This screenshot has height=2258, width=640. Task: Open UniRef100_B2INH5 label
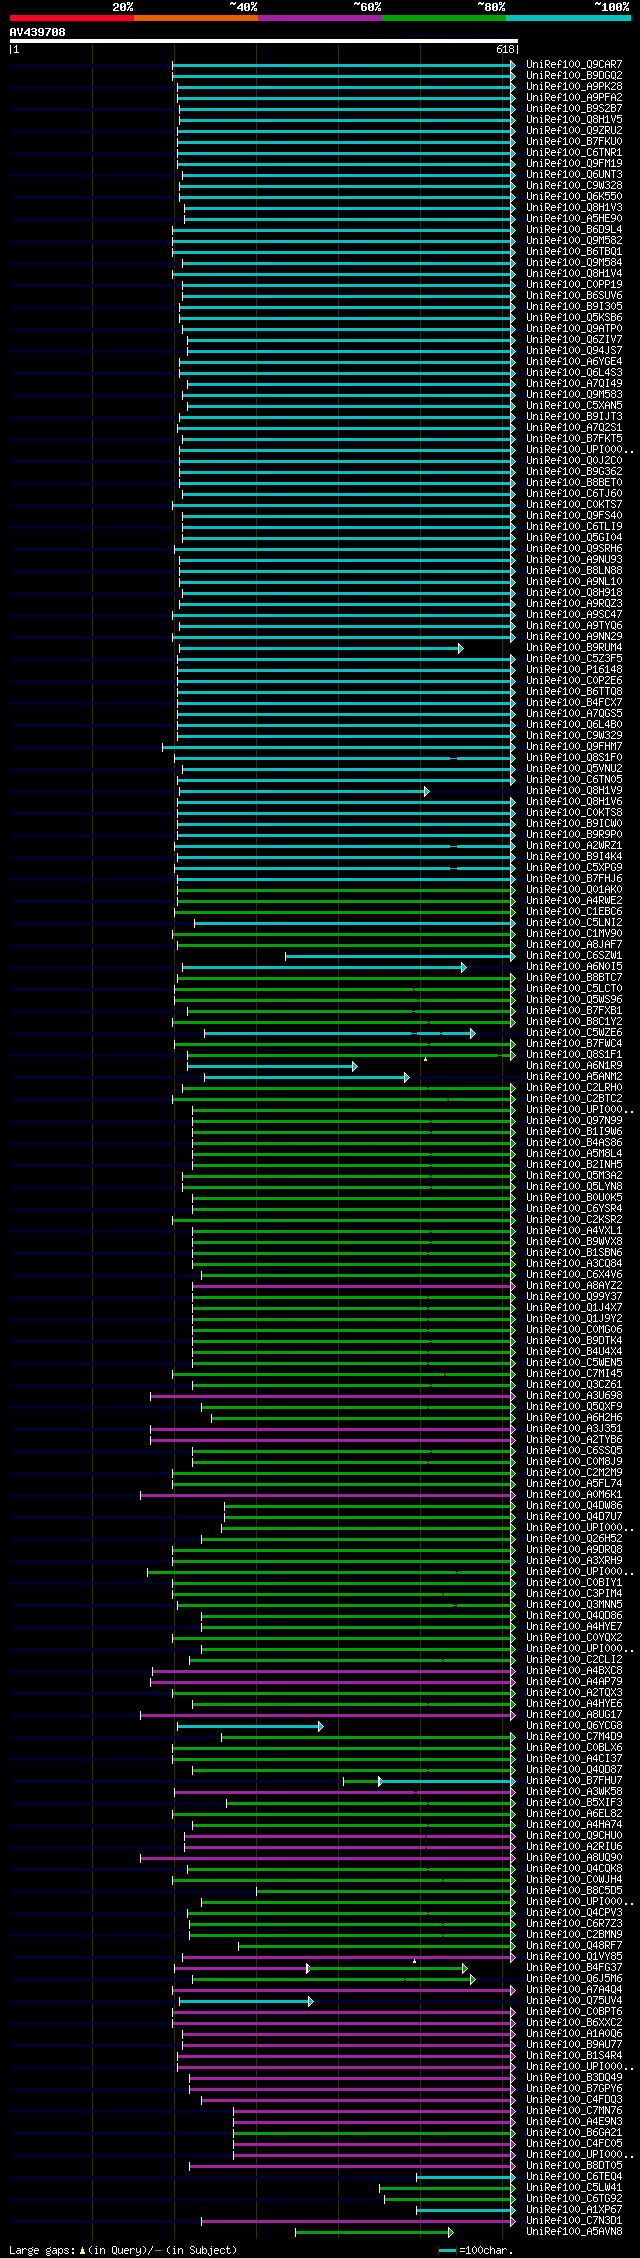574,1164
